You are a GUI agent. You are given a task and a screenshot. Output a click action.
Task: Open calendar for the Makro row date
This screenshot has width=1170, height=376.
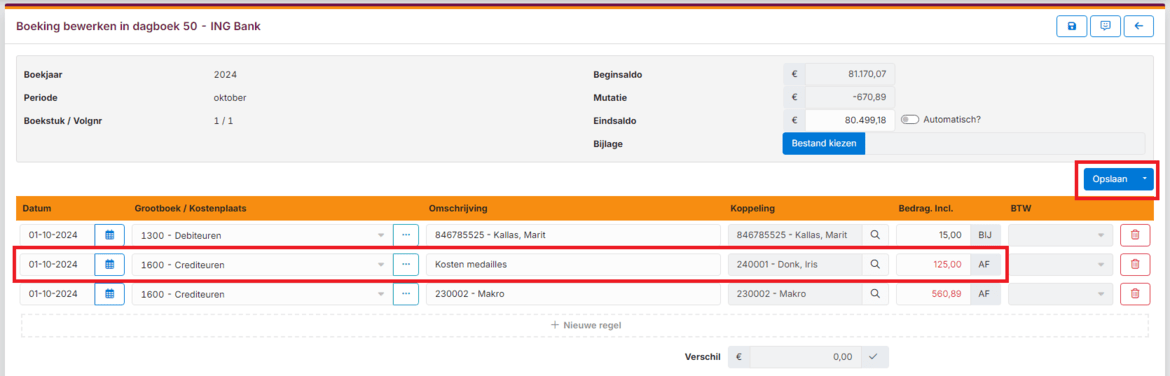click(x=110, y=294)
